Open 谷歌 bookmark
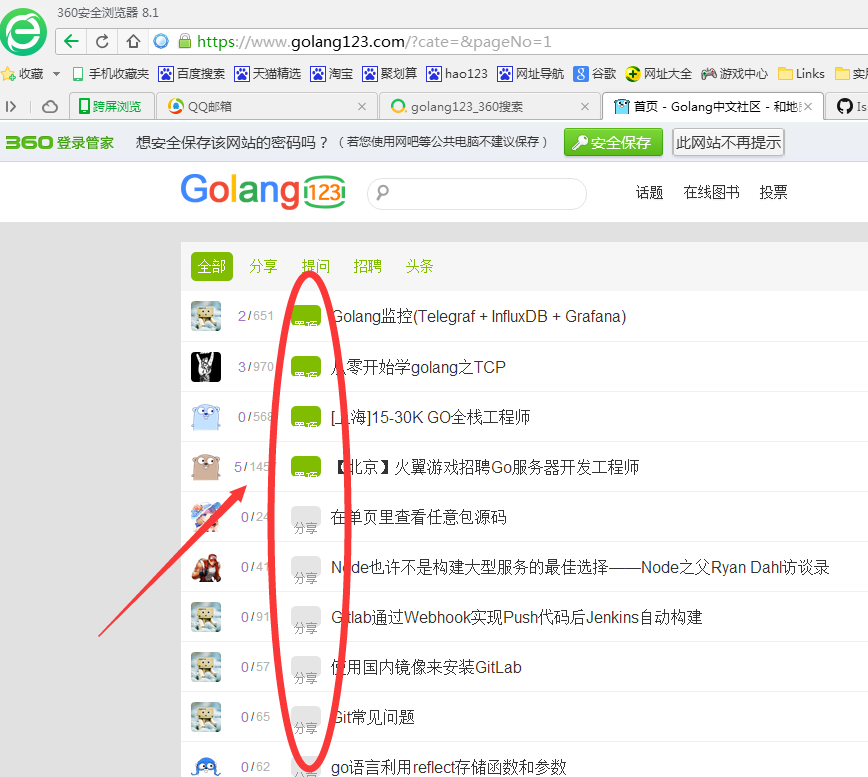 (595, 74)
